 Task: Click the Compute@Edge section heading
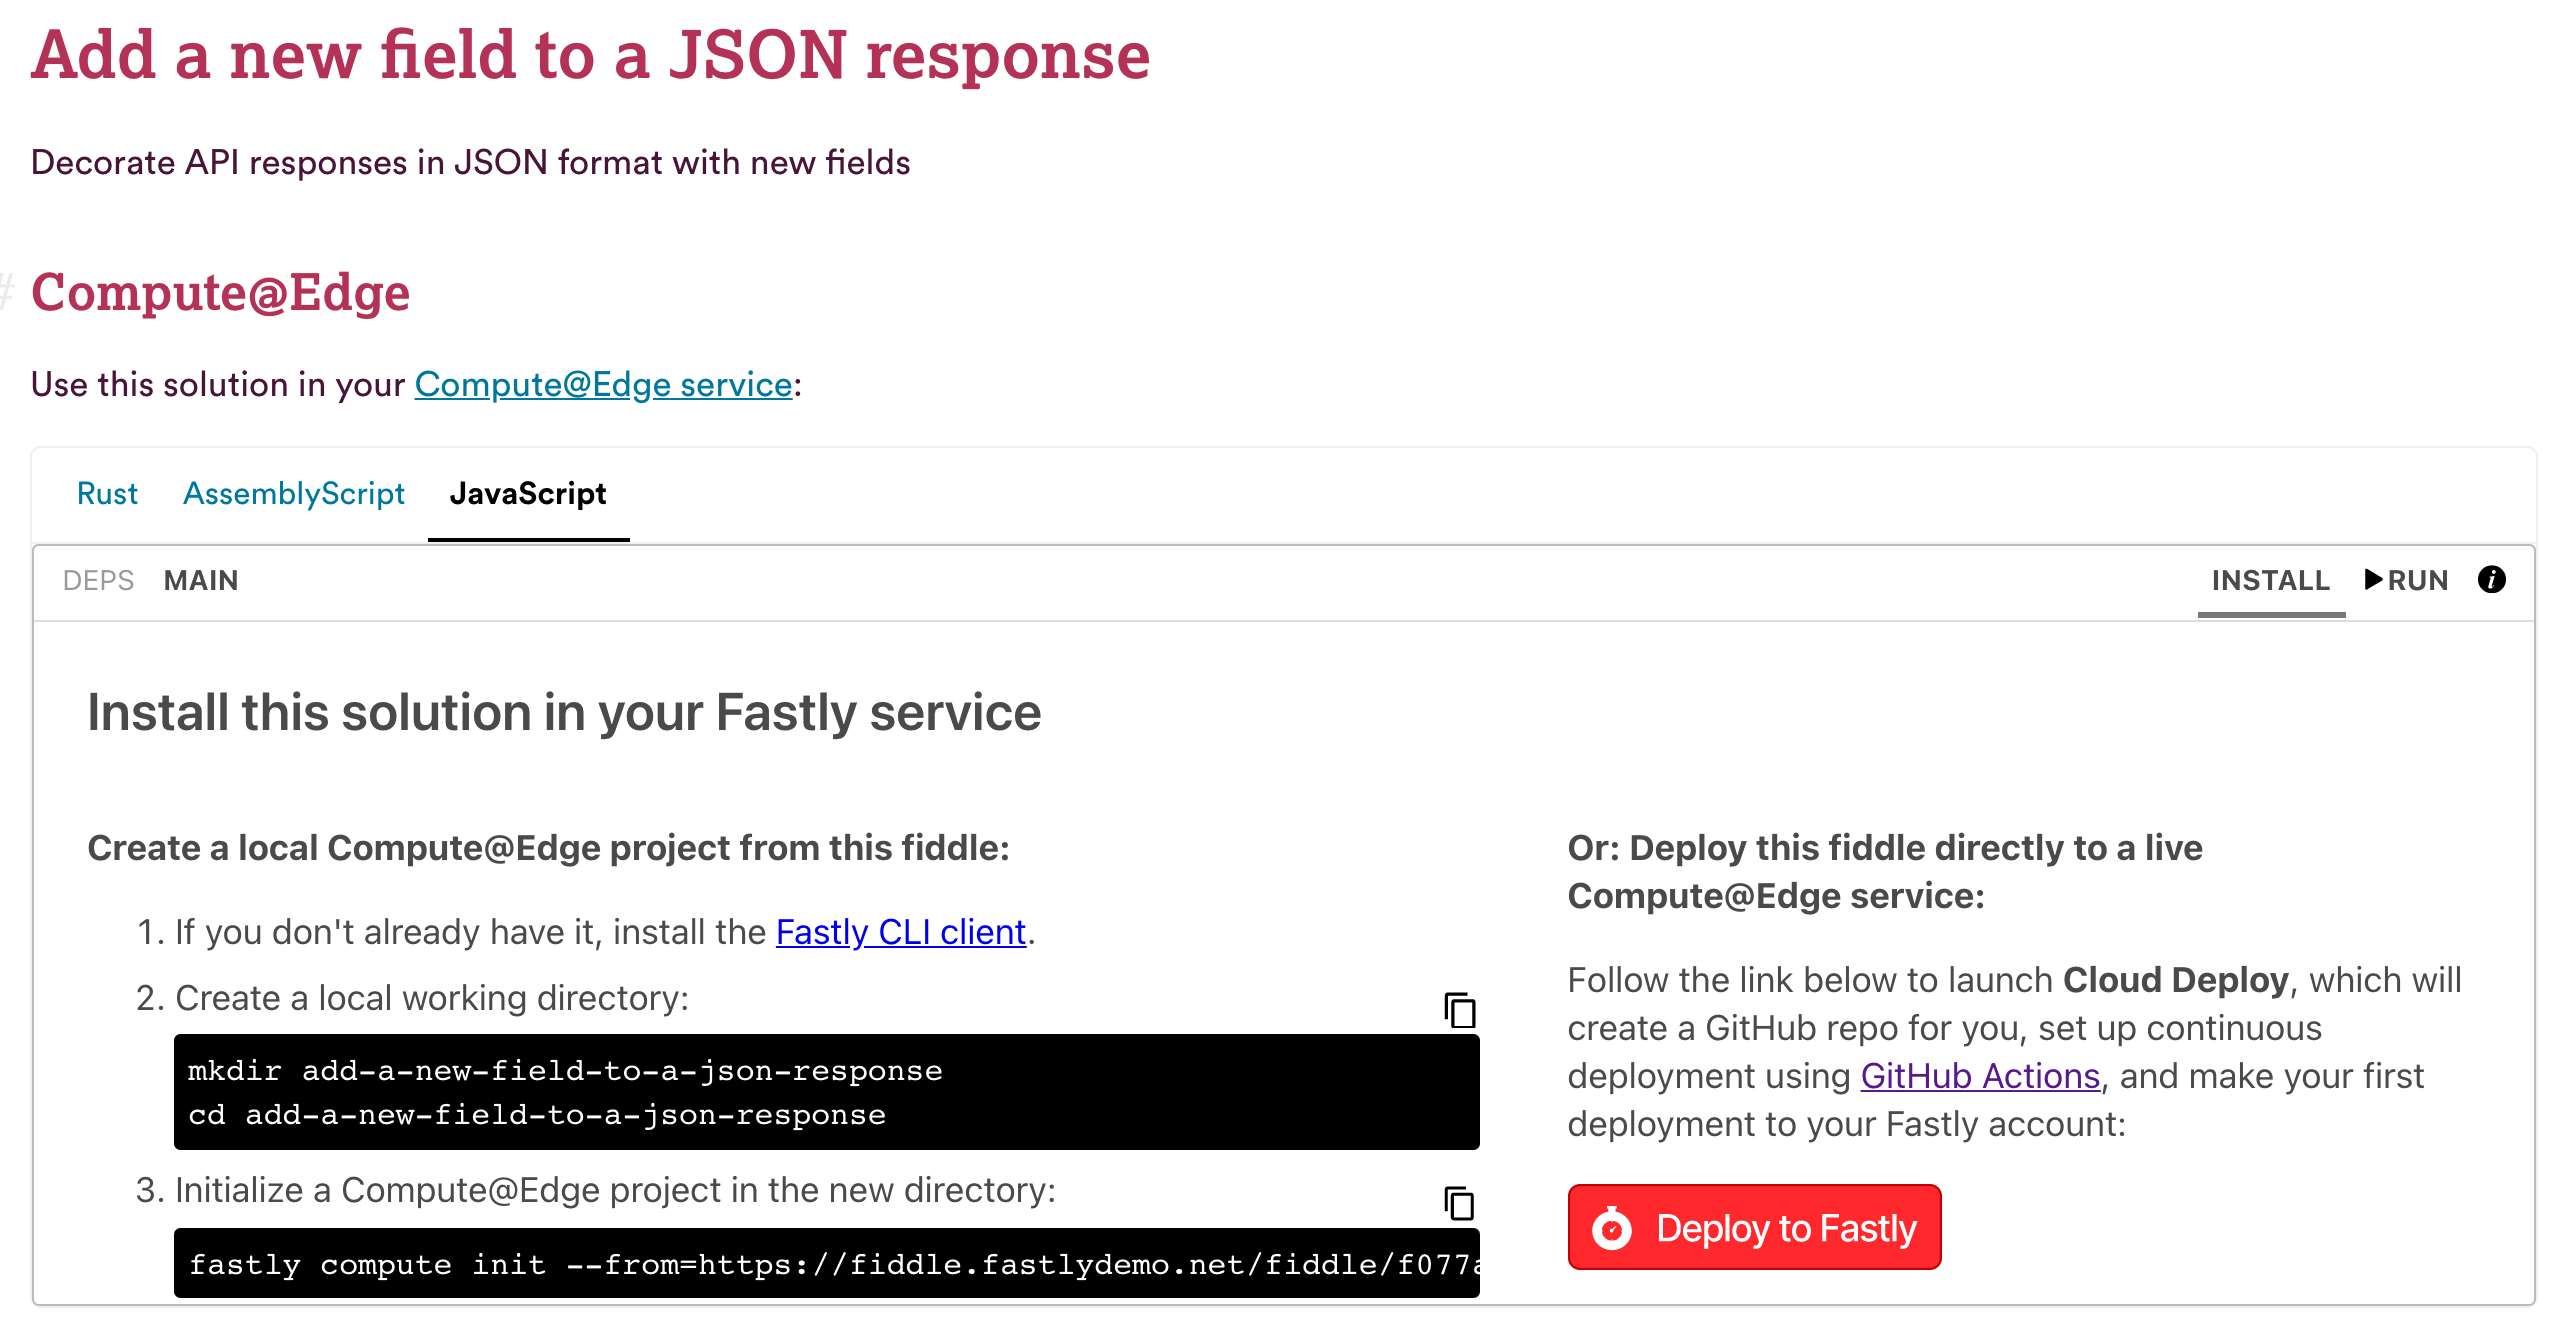(220, 292)
